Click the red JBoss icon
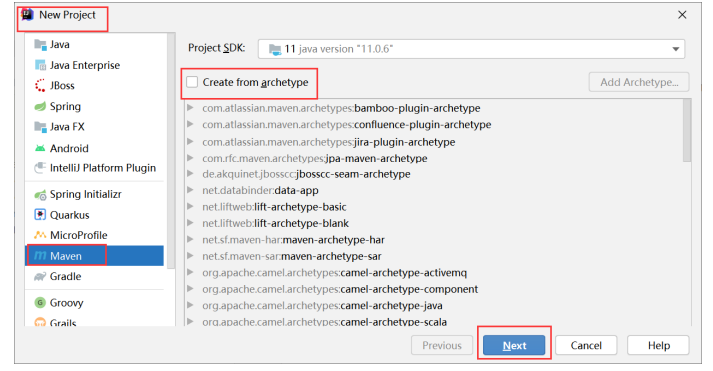 point(40,85)
